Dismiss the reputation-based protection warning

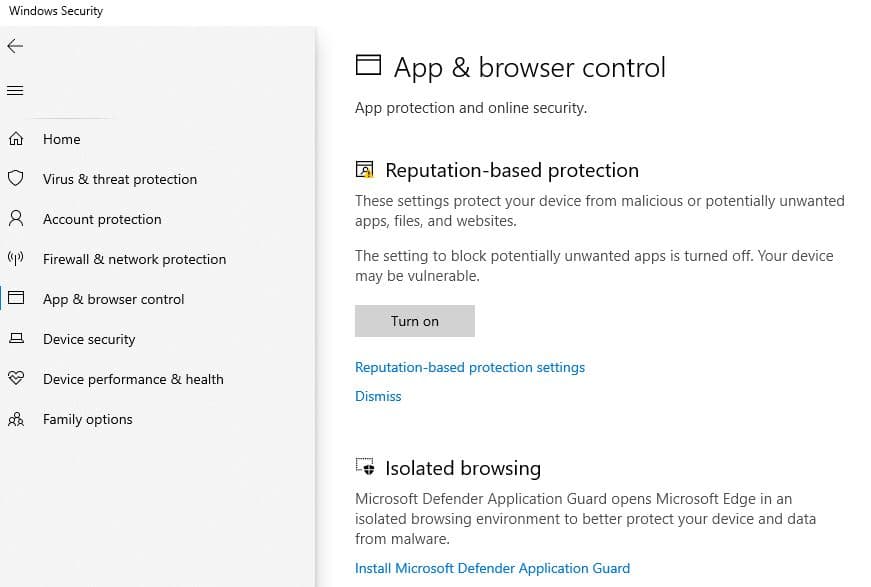tap(378, 396)
